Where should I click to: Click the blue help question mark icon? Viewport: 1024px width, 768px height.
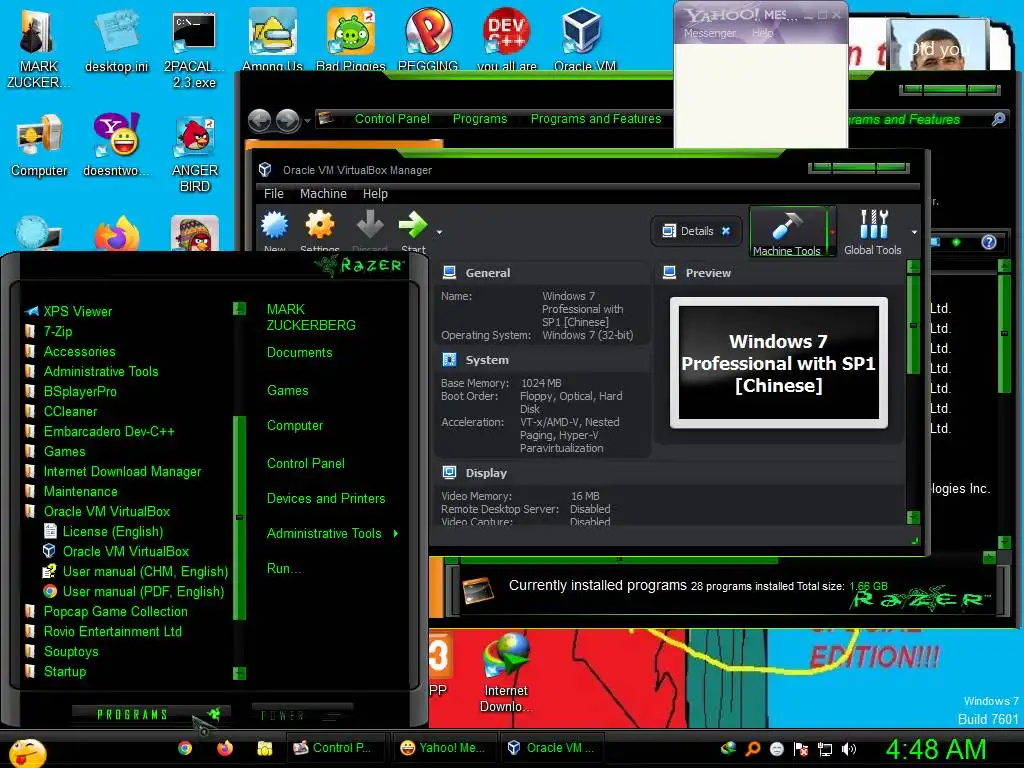pos(989,242)
